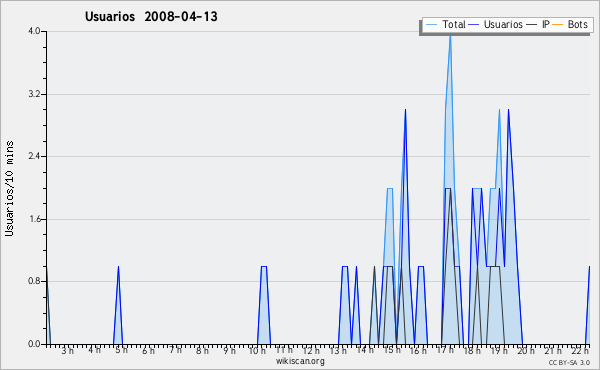Click the '22 h' x-axis label

tap(581, 350)
